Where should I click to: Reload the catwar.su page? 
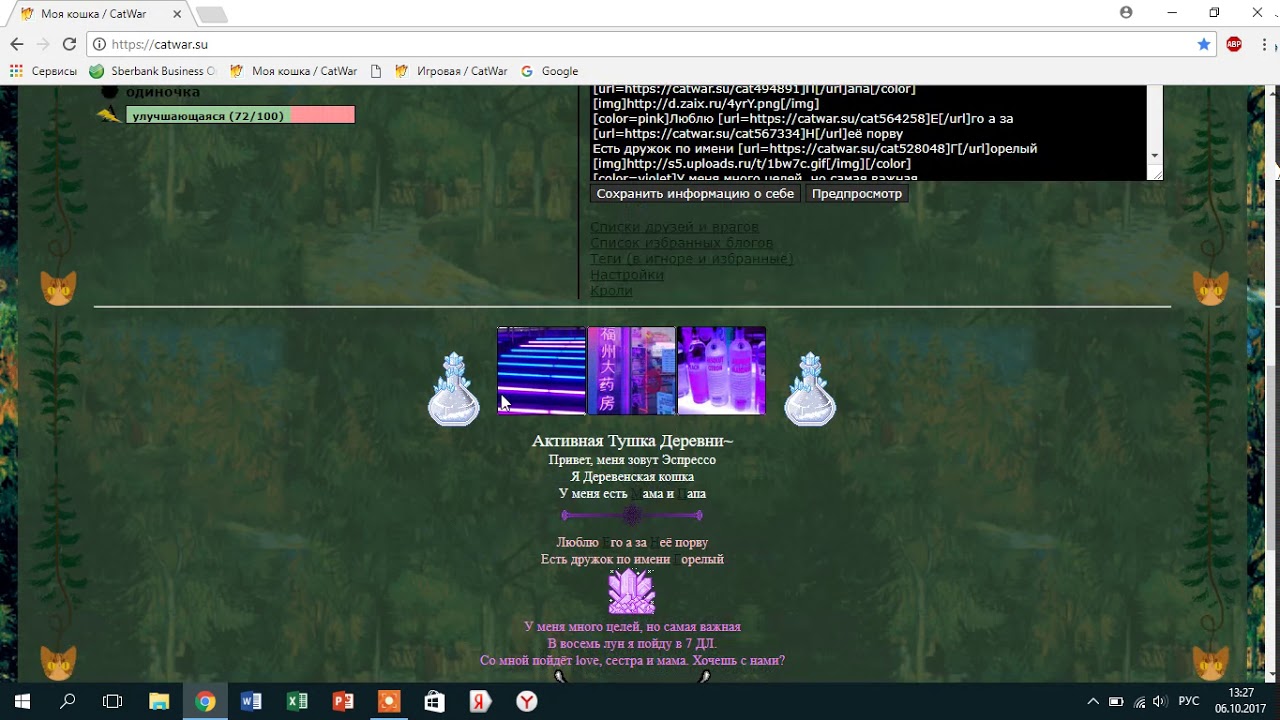click(69, 44)
